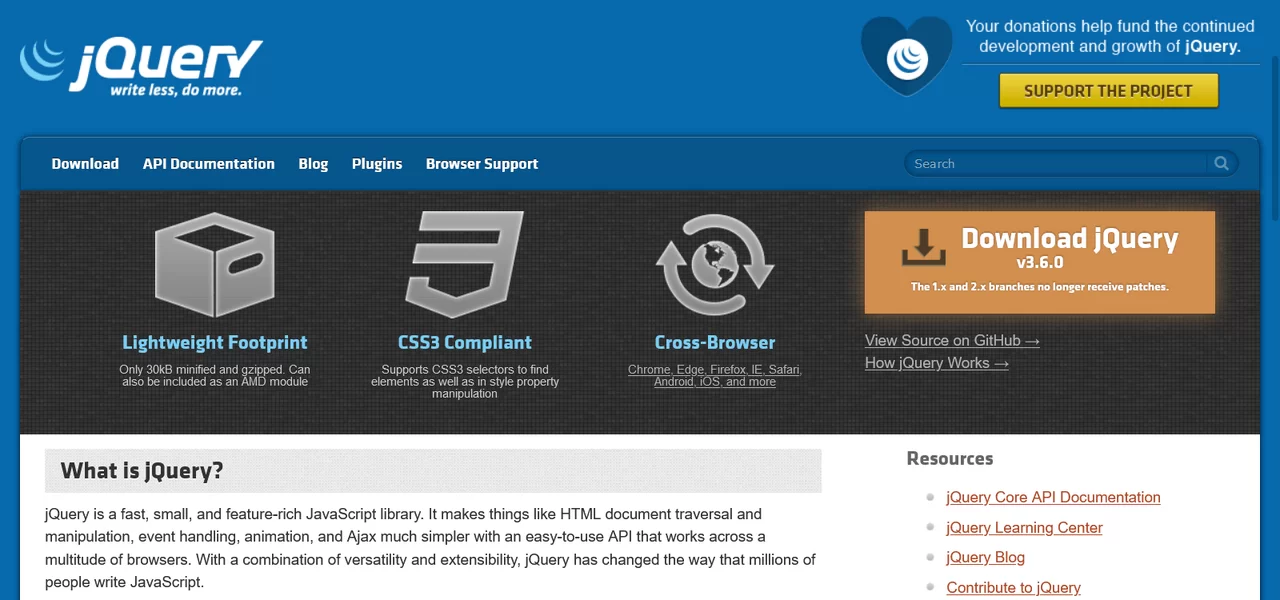Click the search magnifier icon
1280x600 pixels.
coord(1222,163)
